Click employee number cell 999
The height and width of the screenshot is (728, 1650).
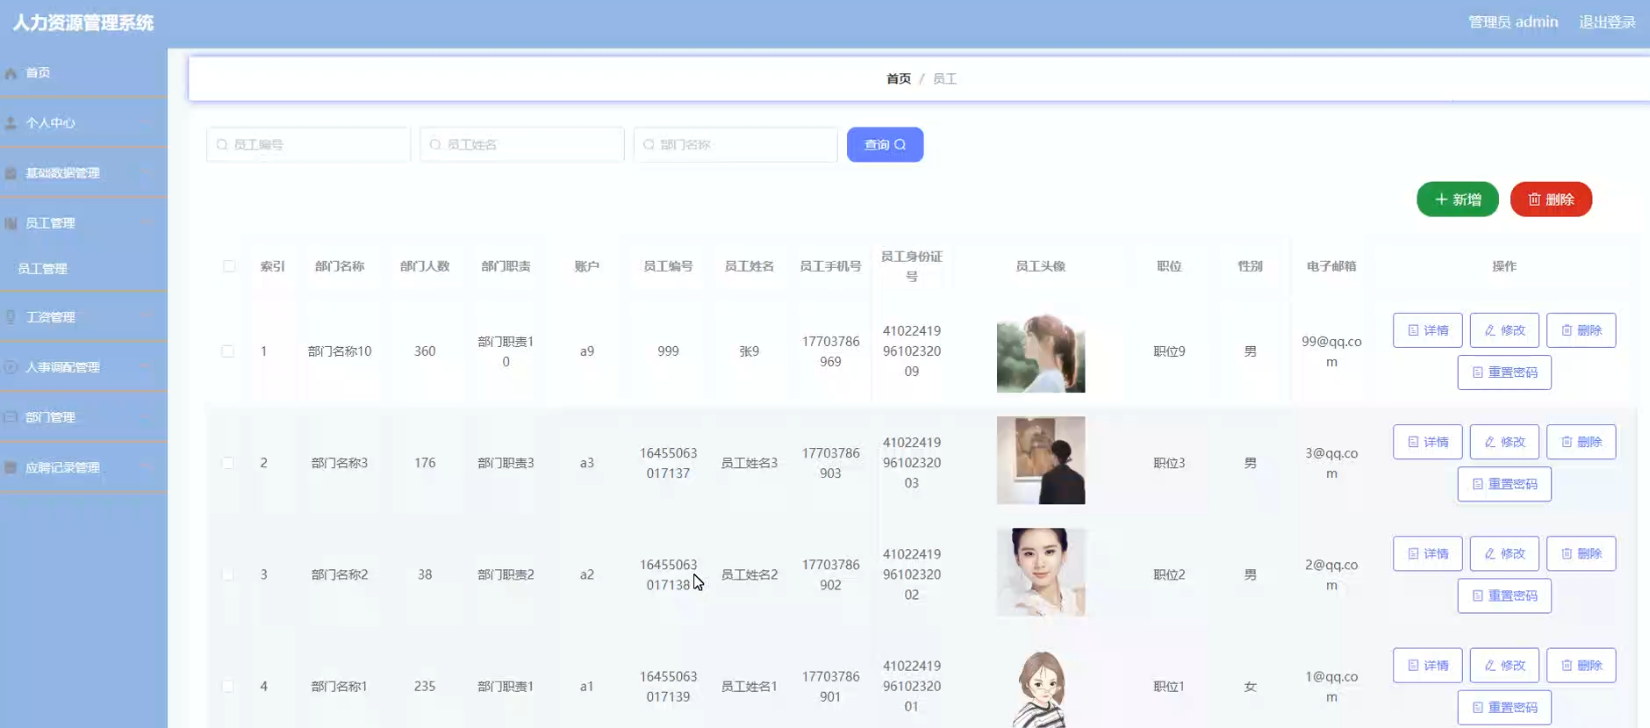pyautogui.click(x=668, y=351)
